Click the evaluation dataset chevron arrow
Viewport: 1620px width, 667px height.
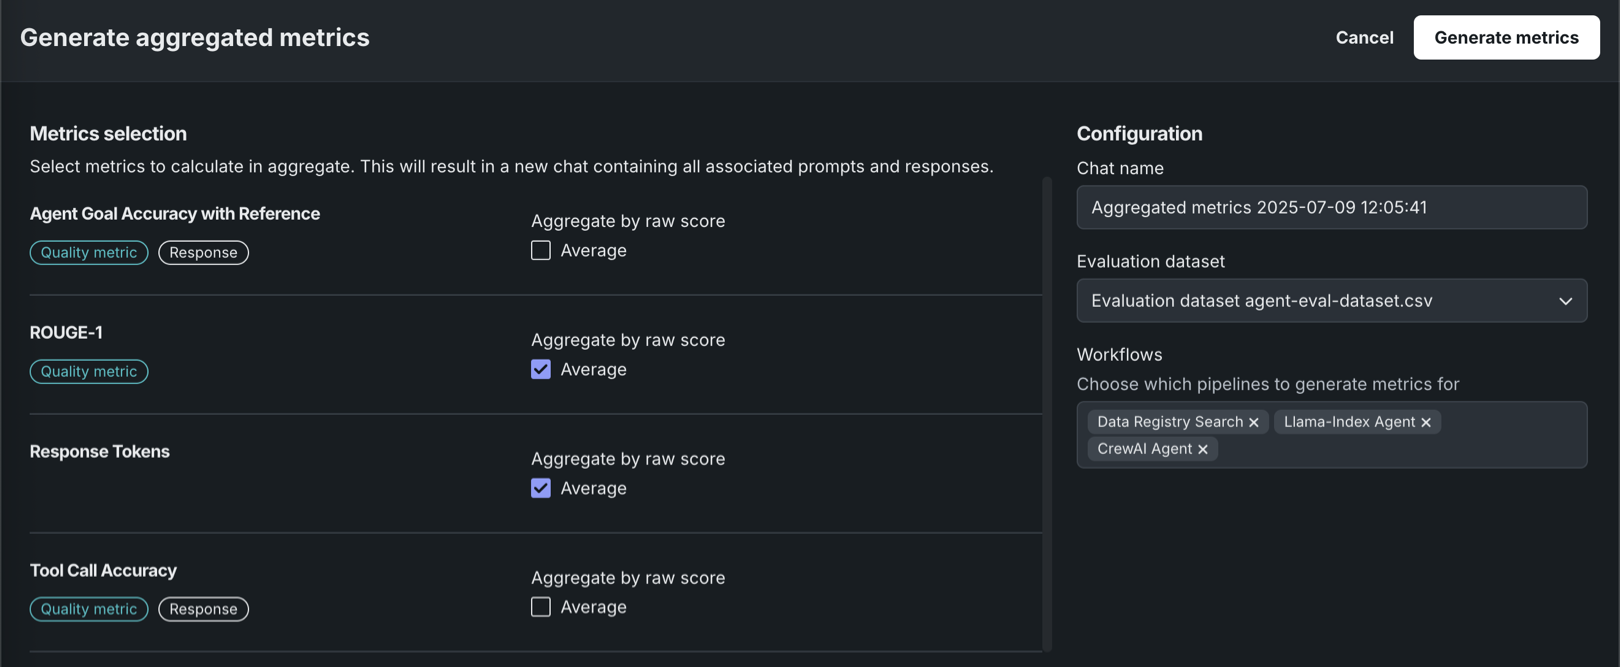click(x=1565, y=301)
